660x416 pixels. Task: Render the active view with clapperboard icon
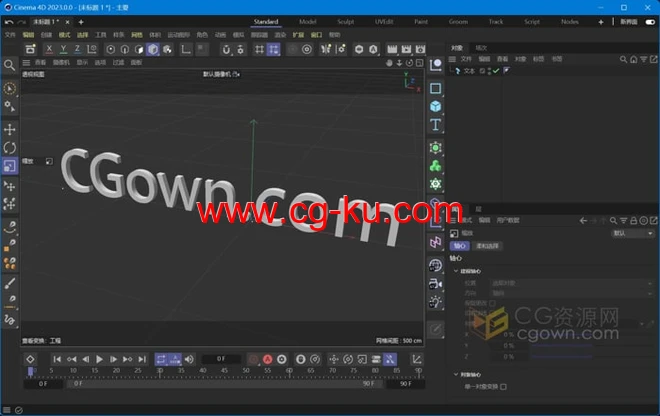[x=392, y=49]
